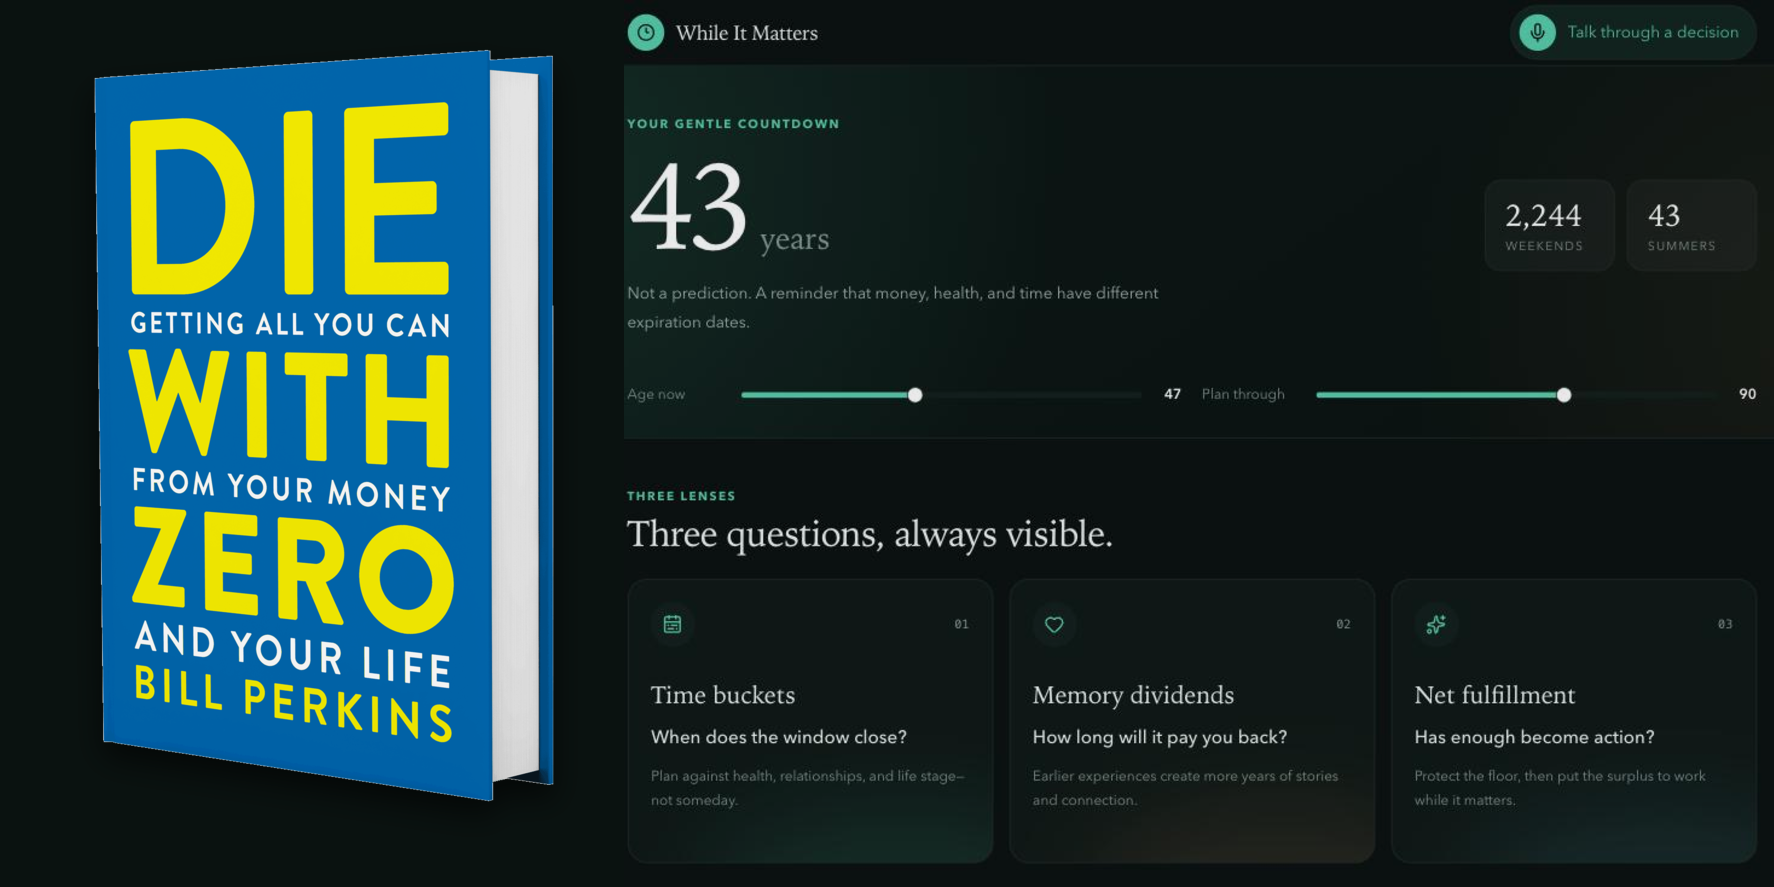1774x887 pixels.
Task: Click the Time buckets card heading
Action: [x=723, y=695]
